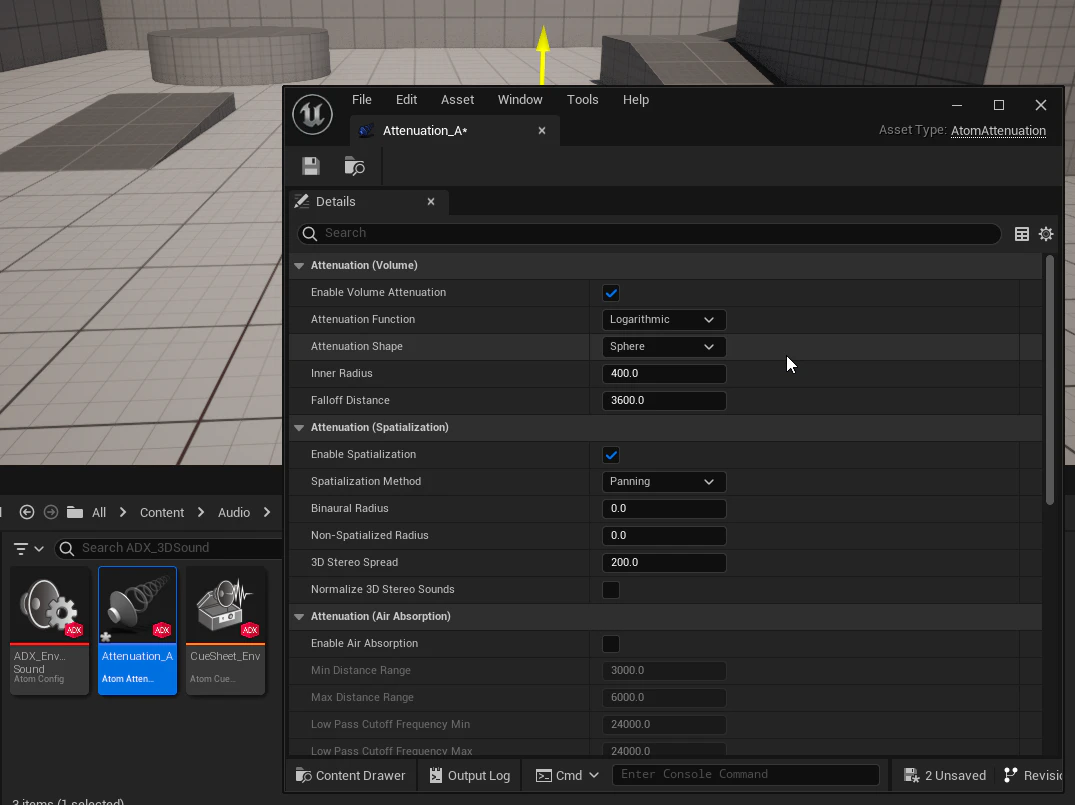Go back in Content Browser history
The height and width of the screenshot is (805, 1075).
point(27,512)
